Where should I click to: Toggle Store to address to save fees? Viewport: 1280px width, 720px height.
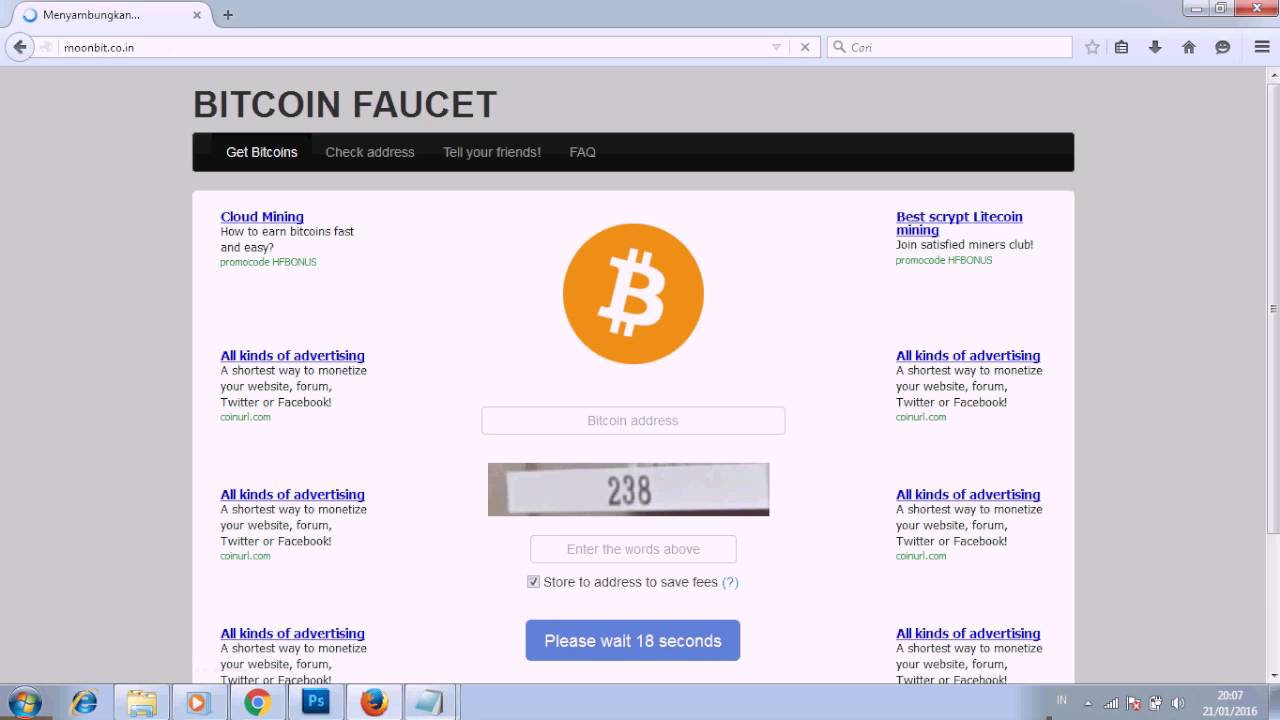pos(533,582)
